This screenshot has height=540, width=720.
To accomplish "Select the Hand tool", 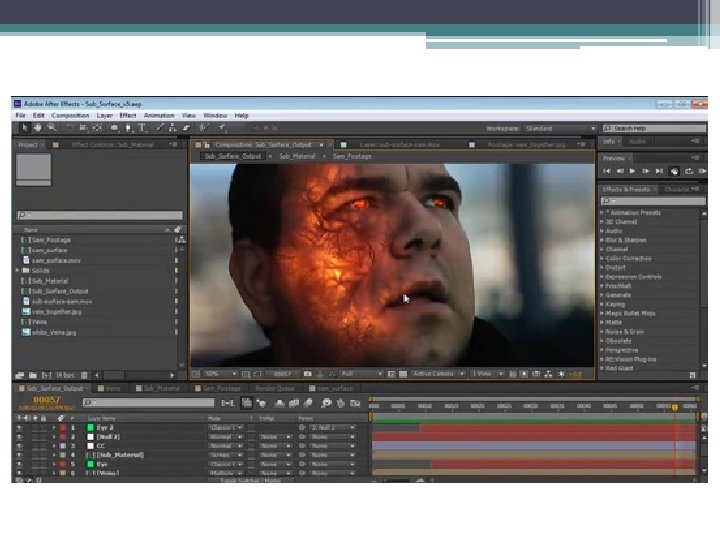I will tap(38, 128).
